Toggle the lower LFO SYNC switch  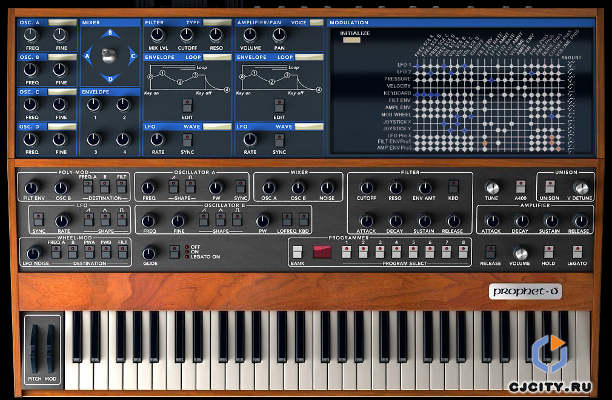click(38, 220)
